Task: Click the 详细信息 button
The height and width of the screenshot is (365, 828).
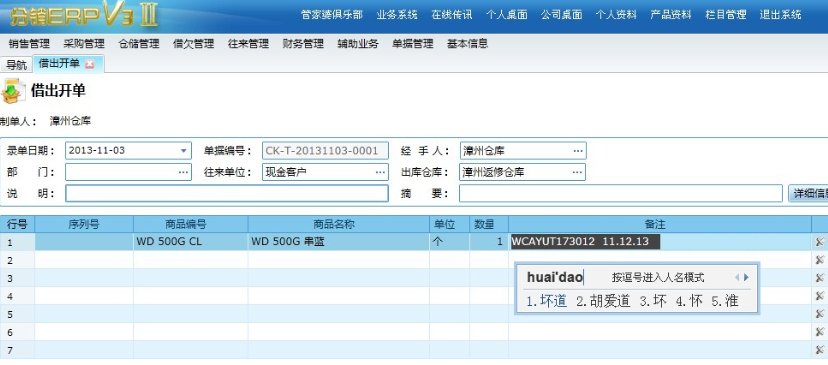Action: pos(808,193)
